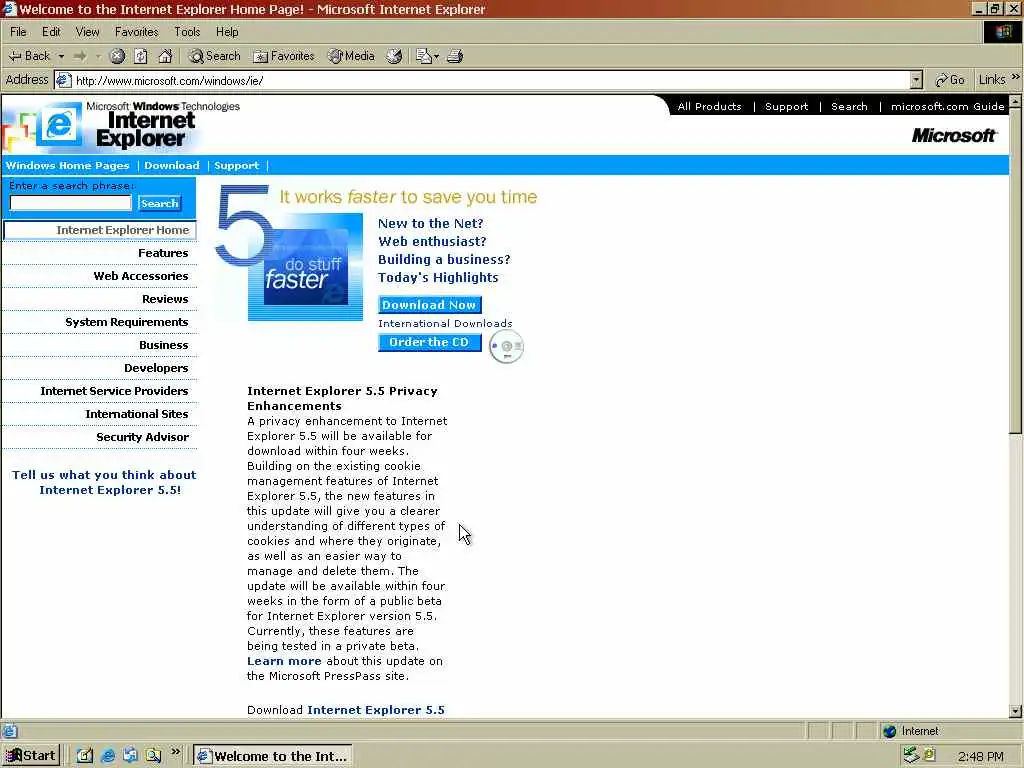1024x768 pixels.
Task: Click the page scrollbar down arrow
Action: (x=1016, y=711)
